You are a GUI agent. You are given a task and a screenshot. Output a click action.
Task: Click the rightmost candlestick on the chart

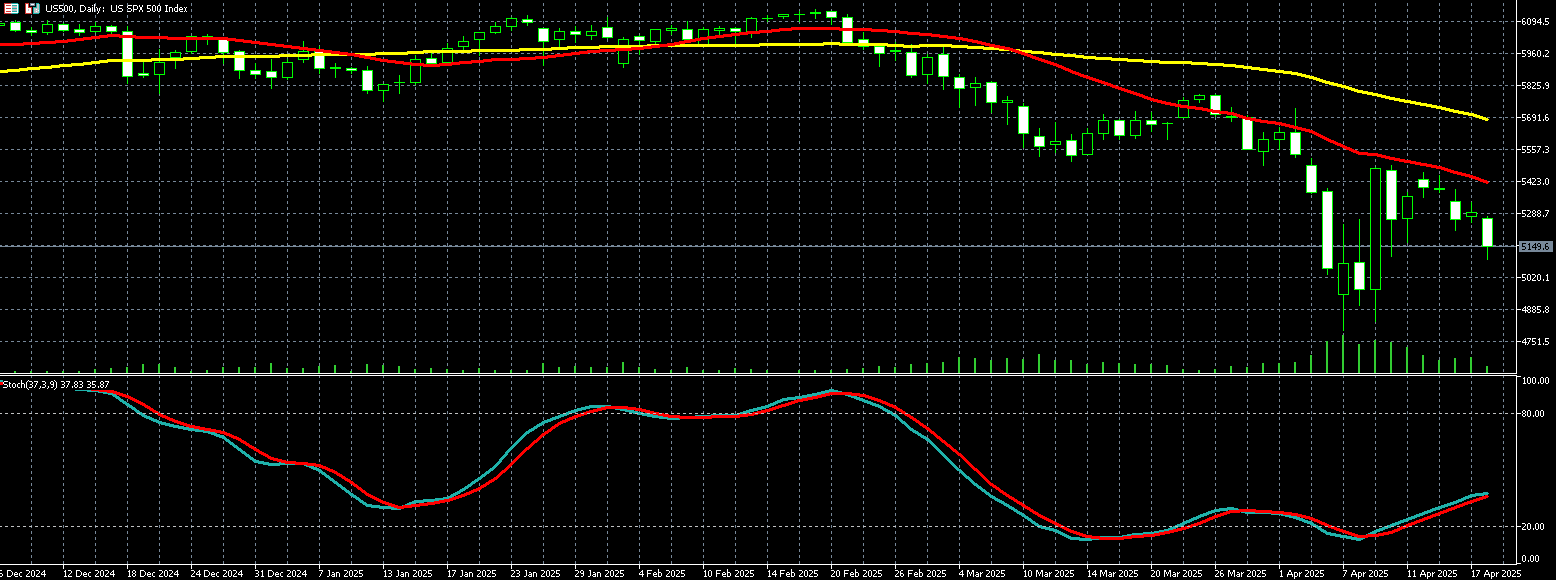point(1487,232)
